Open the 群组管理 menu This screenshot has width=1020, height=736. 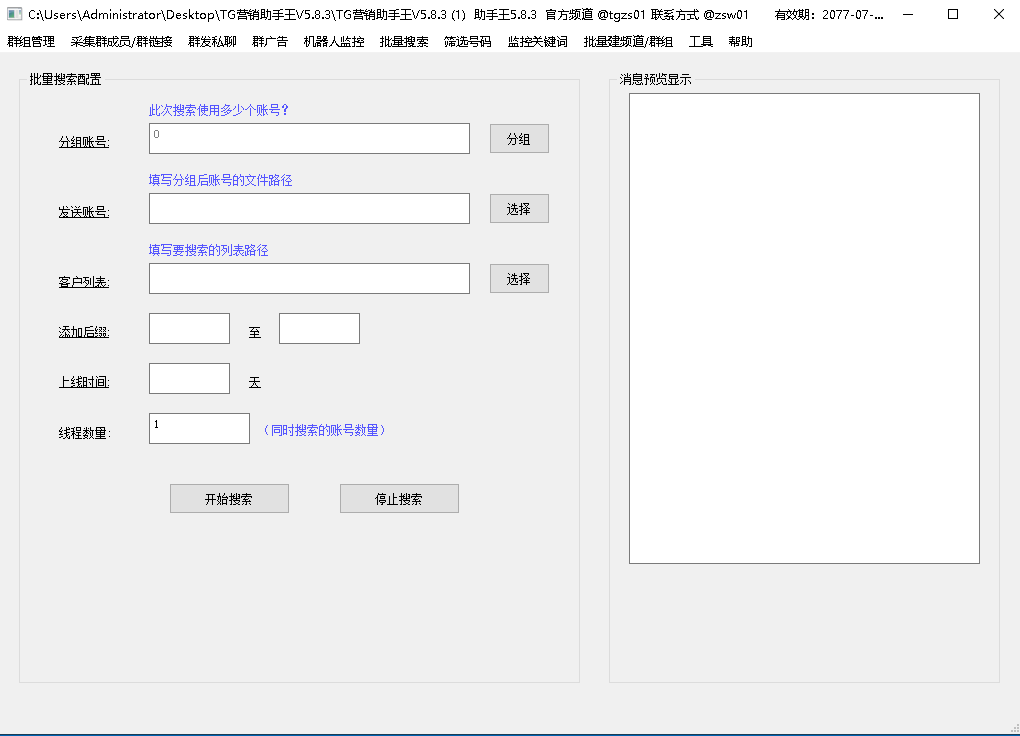tap(31, 42)
